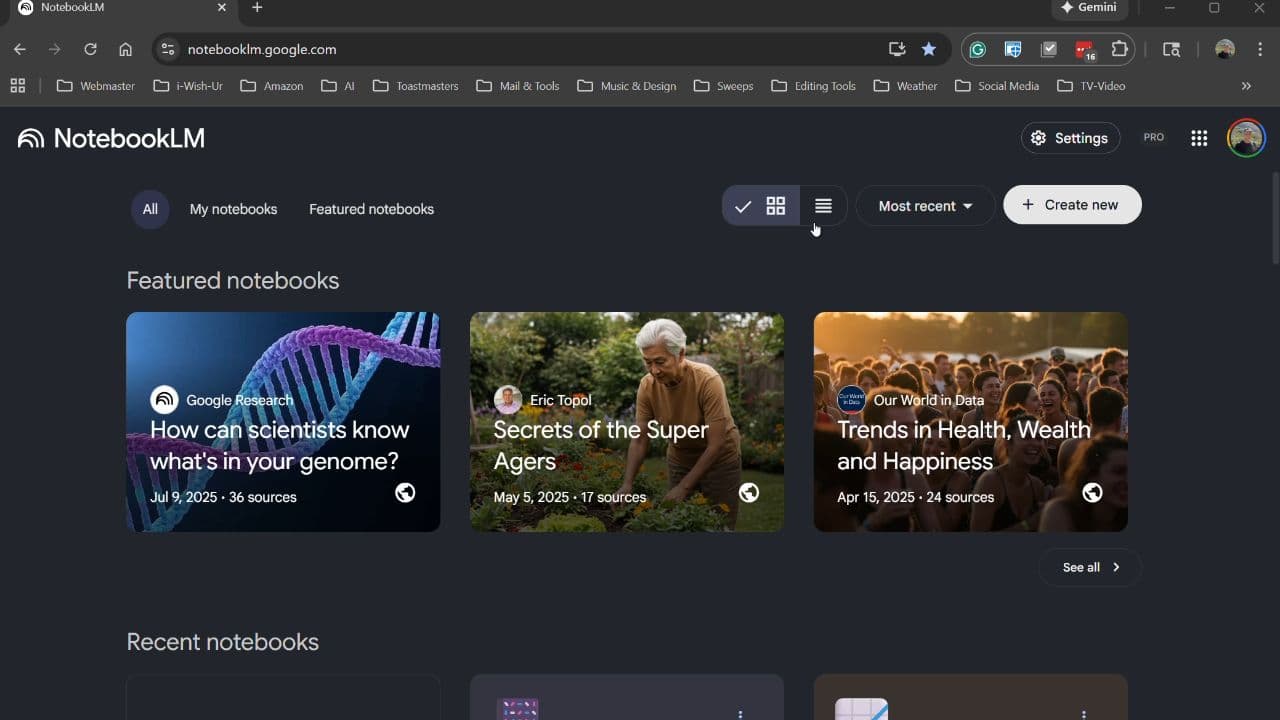The width and height of the screenshot is (1280, 720).
Task: Switch to the My notebooks tab
Action: click(x=233, y=209)
